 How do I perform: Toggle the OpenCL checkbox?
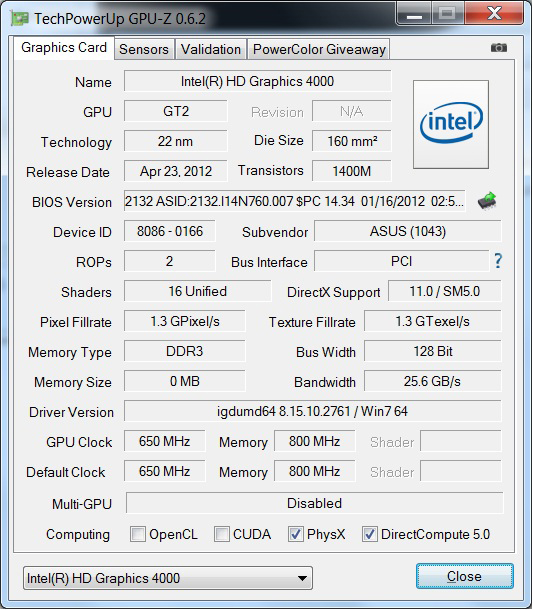[x=138, y=534]
